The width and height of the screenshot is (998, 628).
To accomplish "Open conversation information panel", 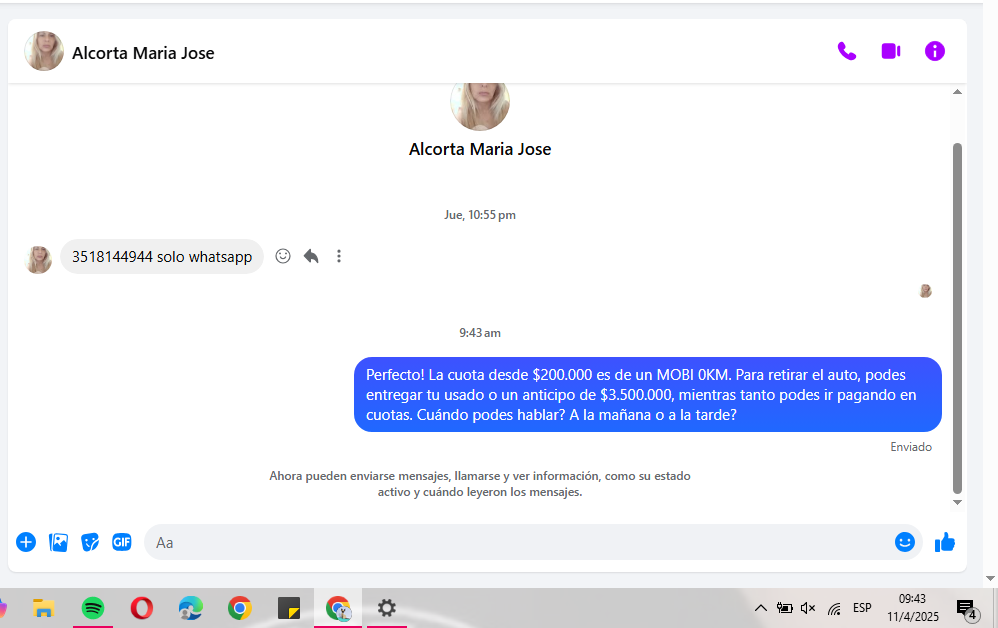I will [x=934, y=51].
